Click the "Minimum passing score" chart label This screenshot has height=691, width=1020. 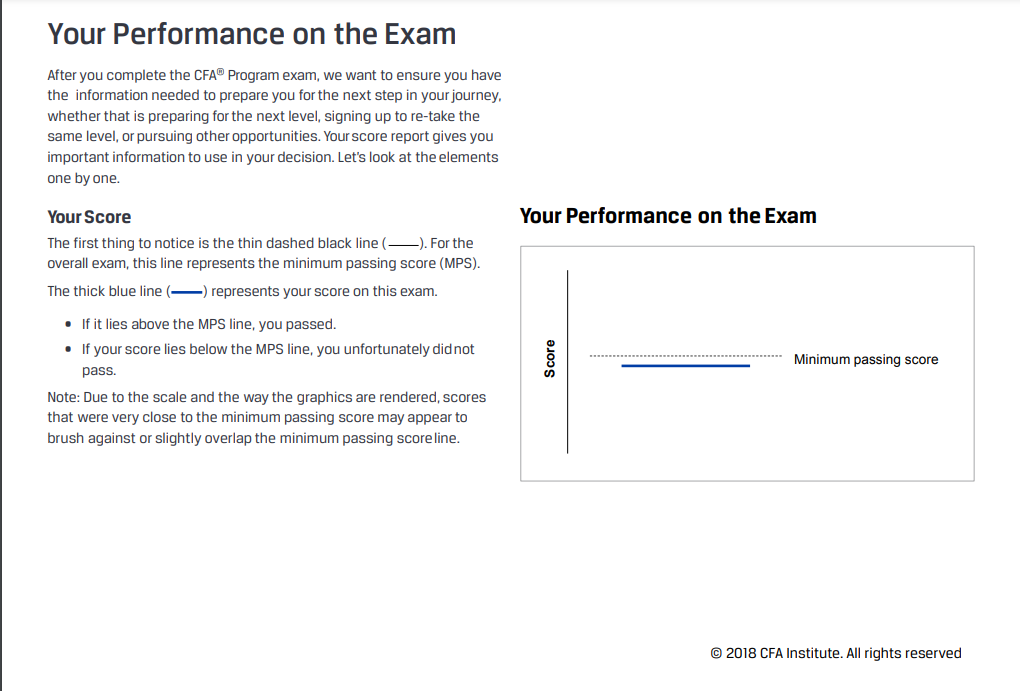click(x=865, y=360)
